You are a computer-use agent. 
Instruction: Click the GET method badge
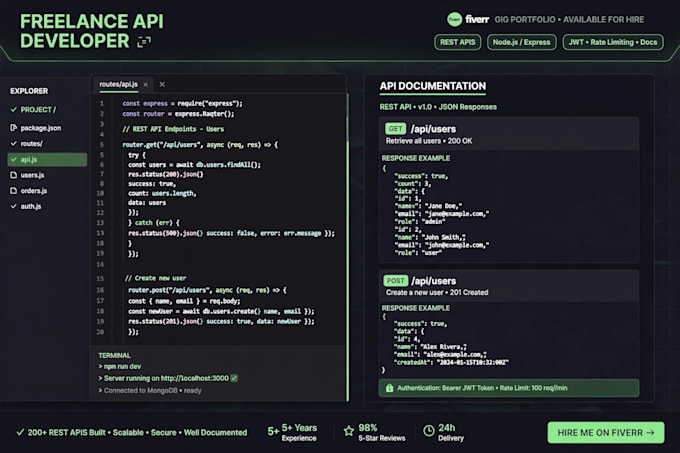[x=396, y=129]
